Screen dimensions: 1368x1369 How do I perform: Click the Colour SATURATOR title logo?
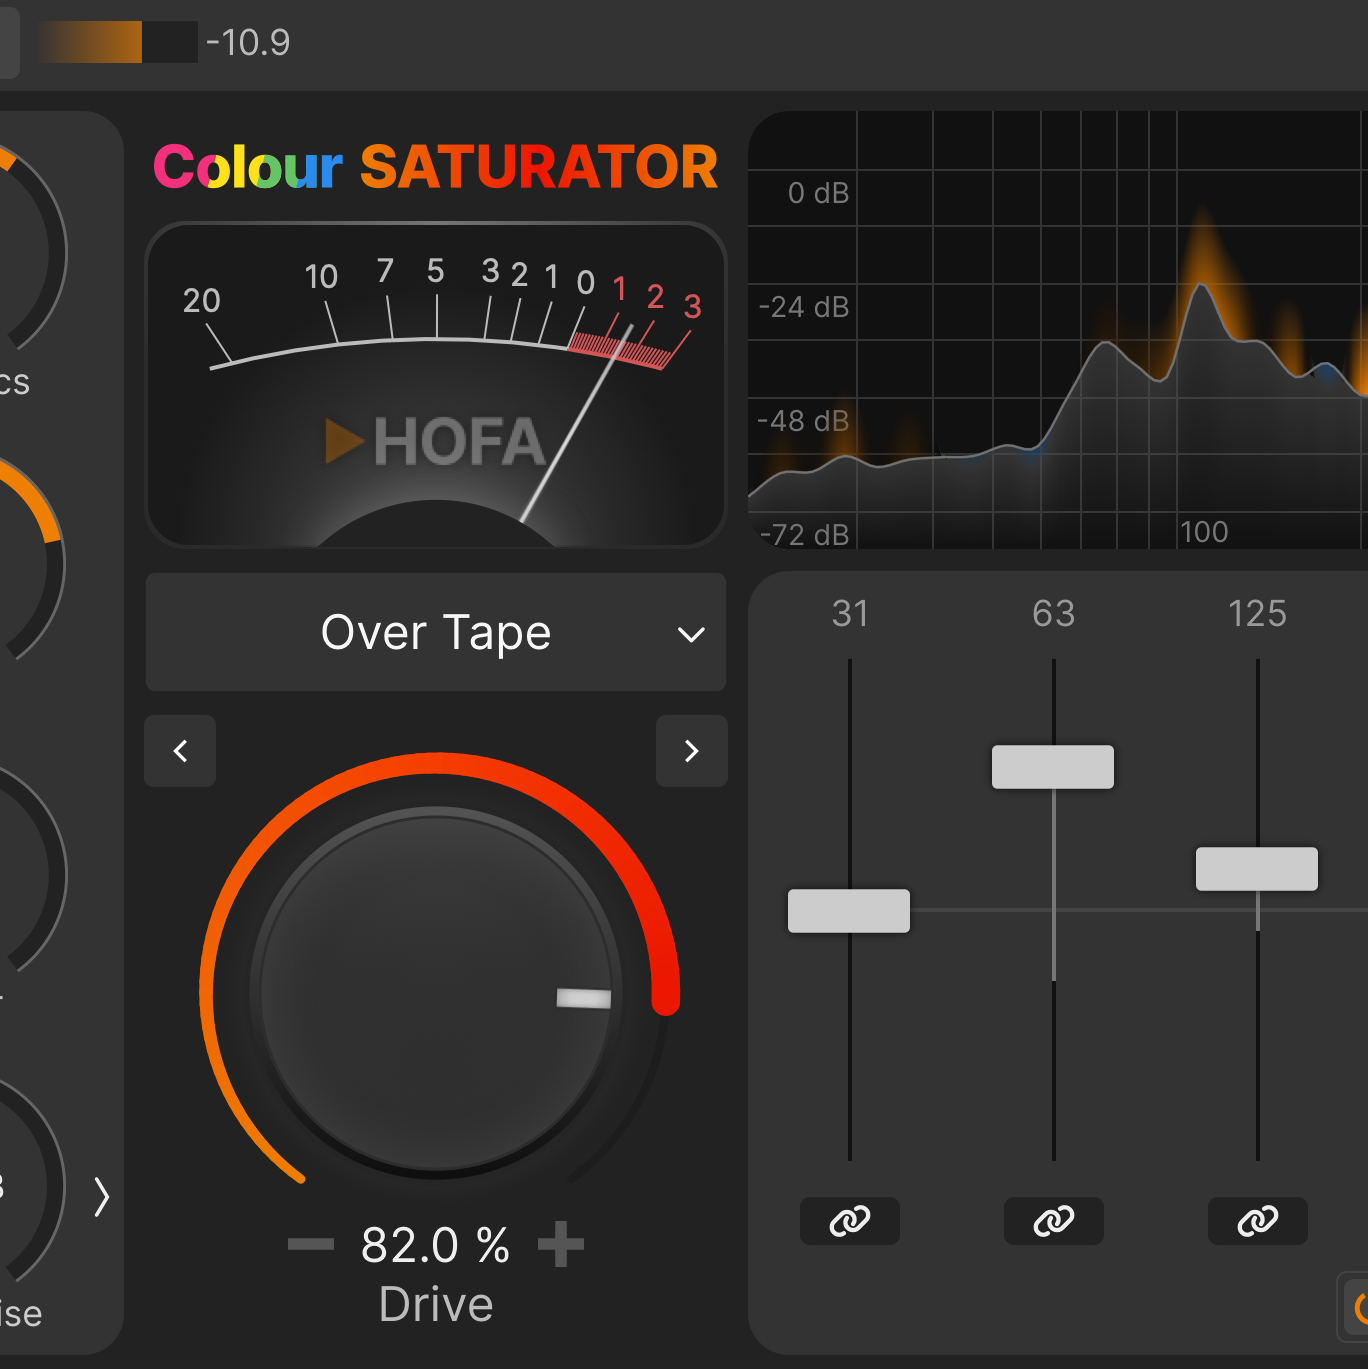436,166
